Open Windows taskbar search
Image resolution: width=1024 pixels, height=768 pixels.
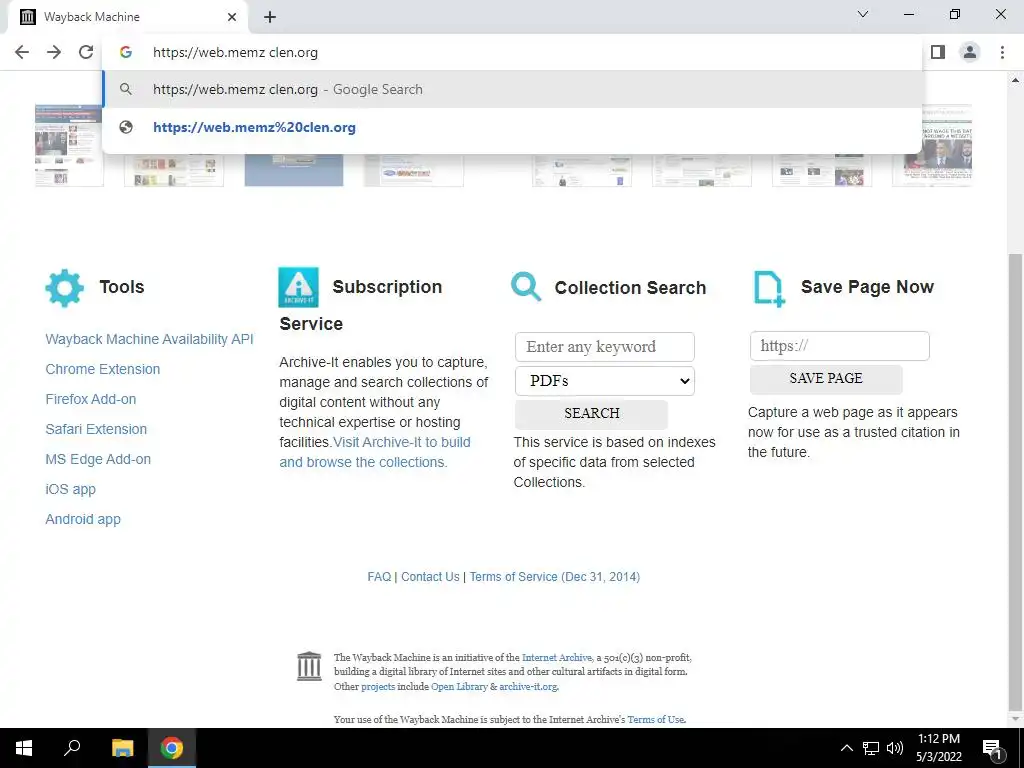[x=72, y=748]
